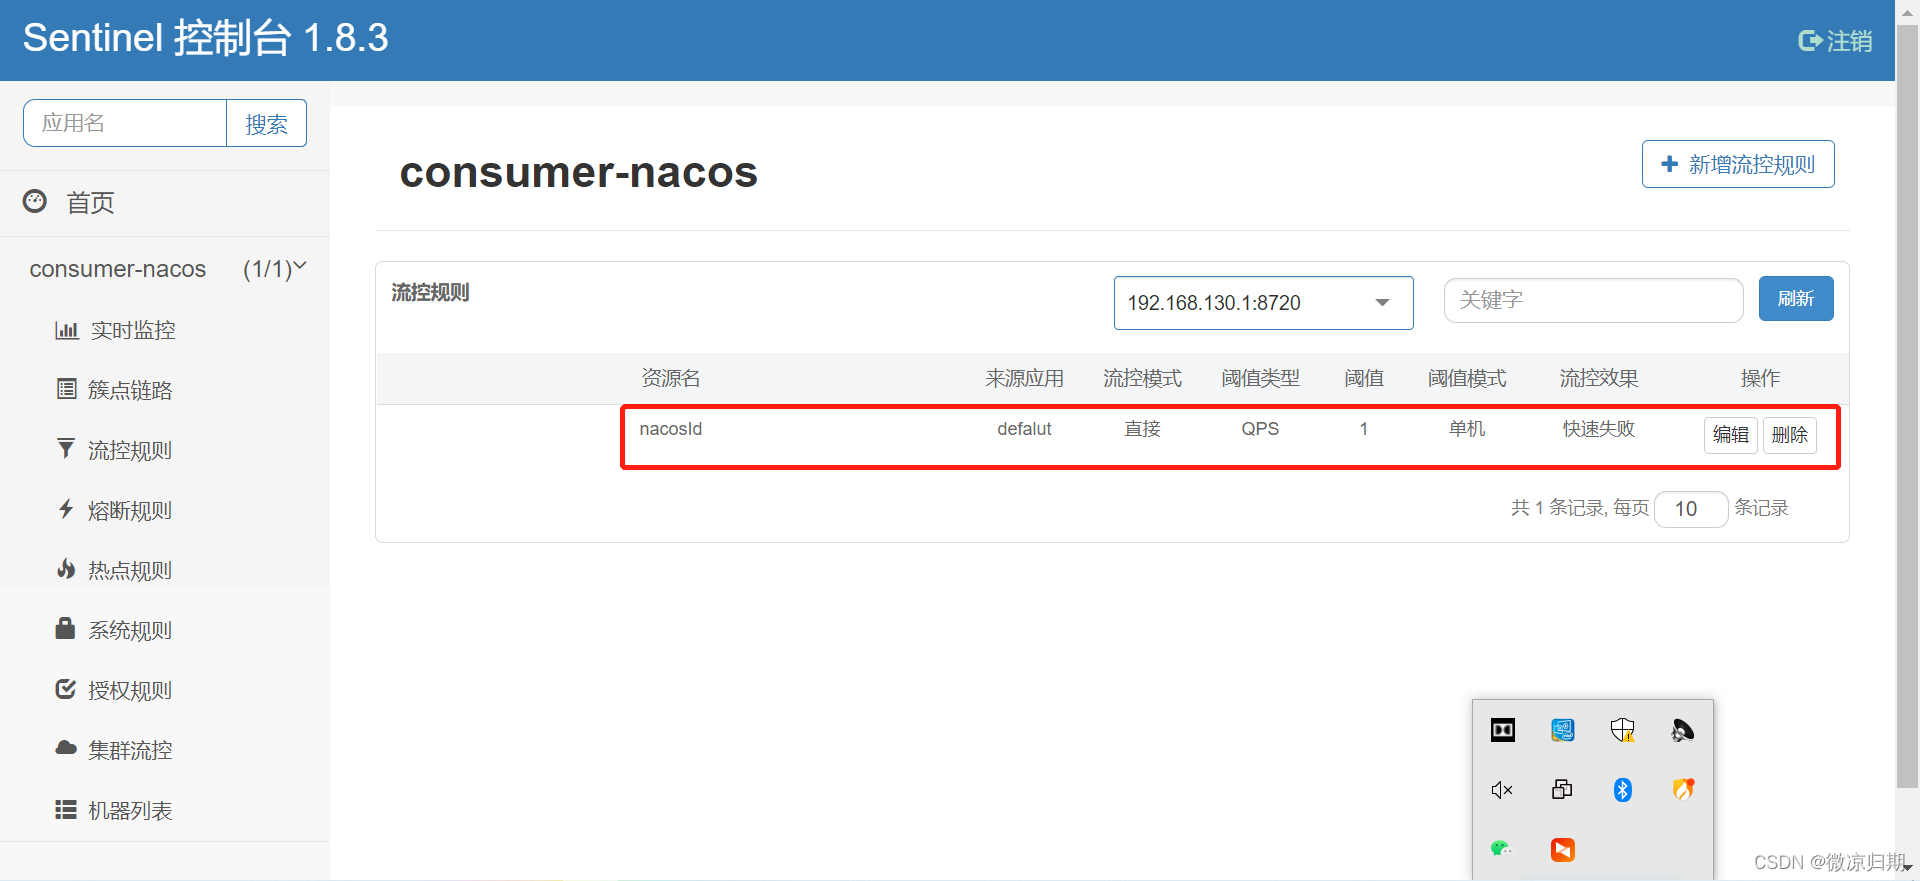1920x881 pixels.
Task: Click the 来源应用 column header
Action: (1024, 378)
